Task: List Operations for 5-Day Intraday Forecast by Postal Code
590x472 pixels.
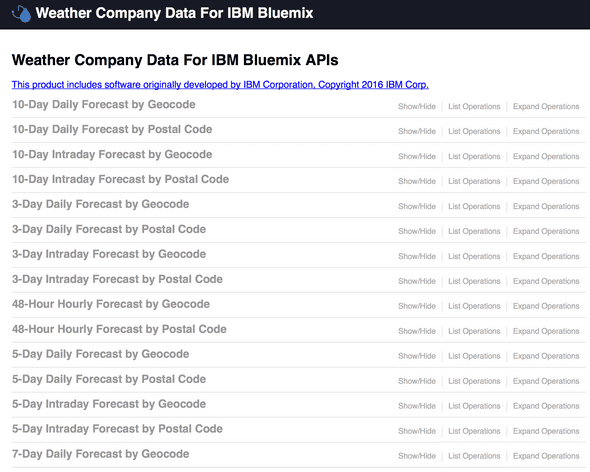Action: coord(474,431)
